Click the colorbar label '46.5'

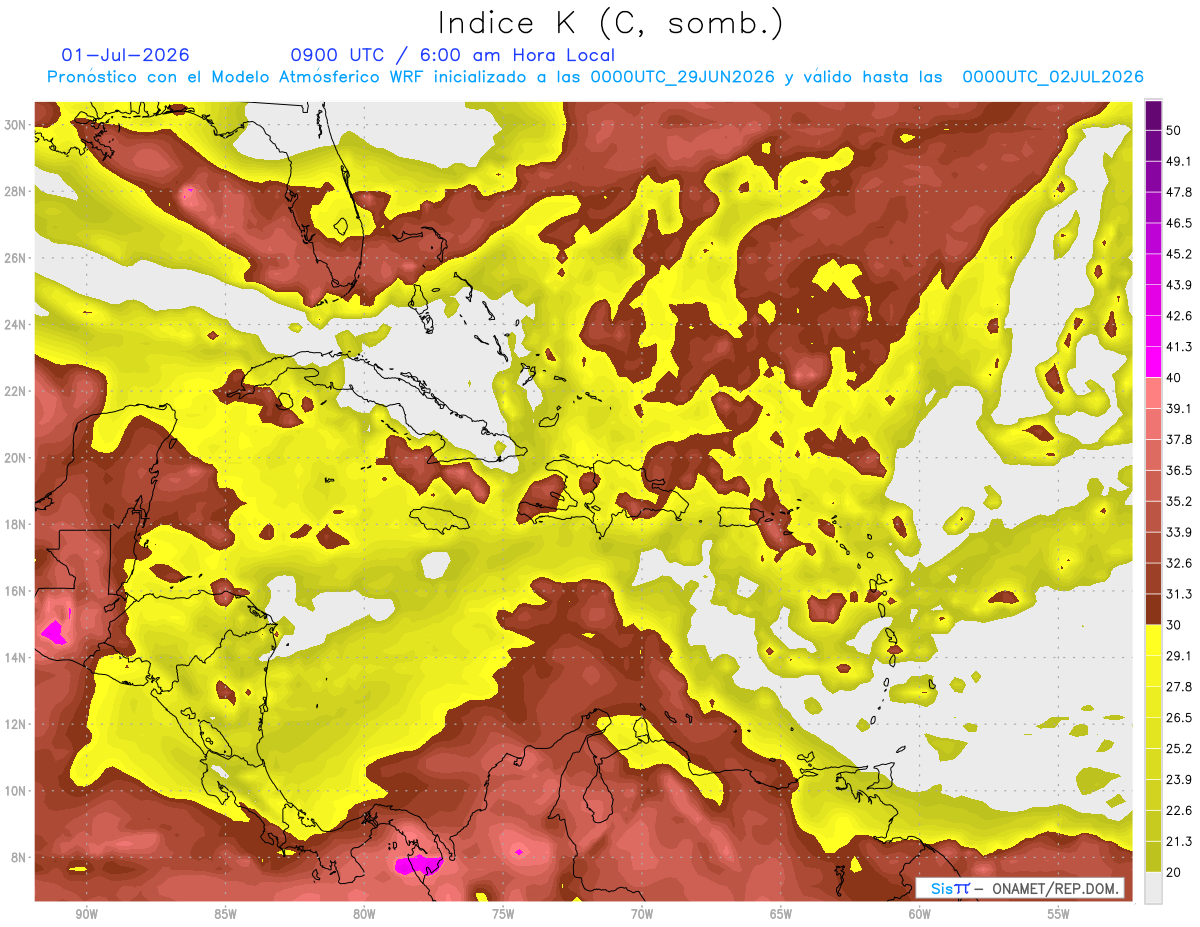(x=1178, y=223)
